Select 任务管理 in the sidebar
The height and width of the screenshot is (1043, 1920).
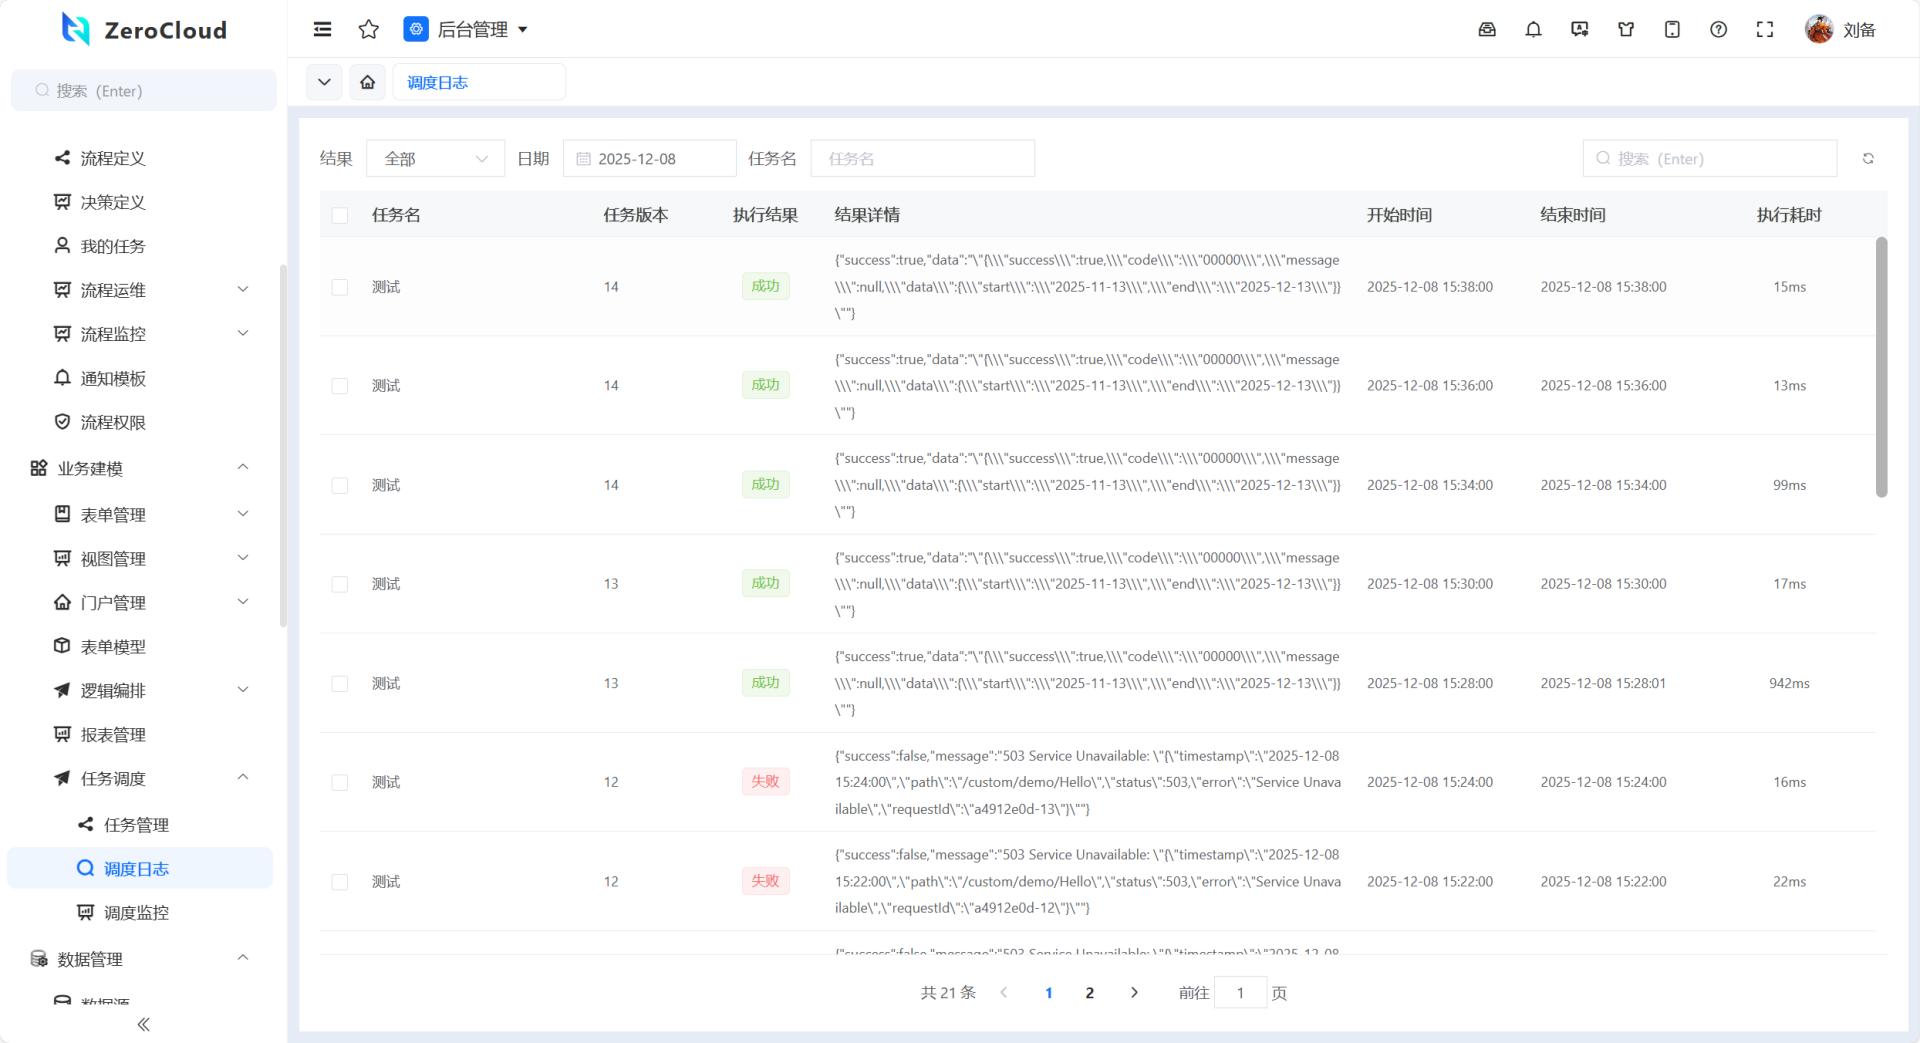136,825
